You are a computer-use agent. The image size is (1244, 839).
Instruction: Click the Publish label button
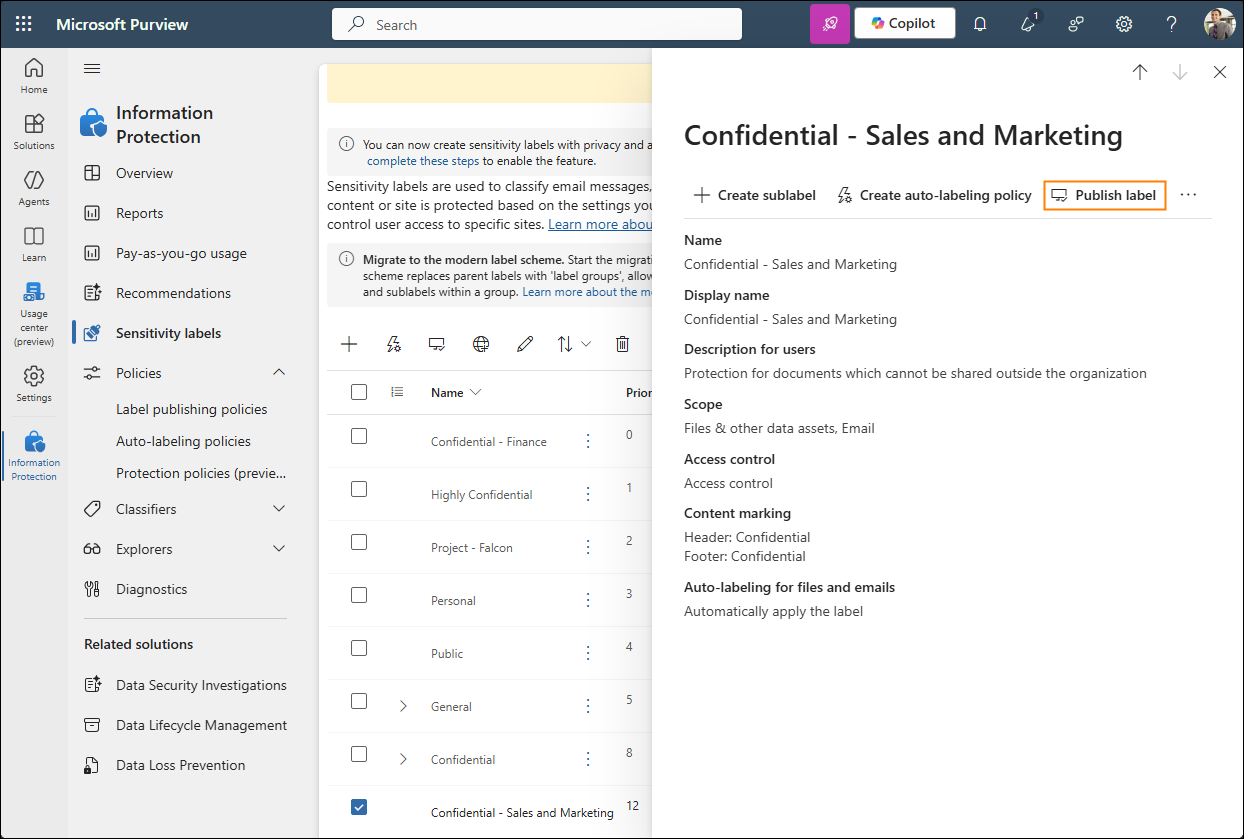pyautogui.click(x=1104, y=195)
